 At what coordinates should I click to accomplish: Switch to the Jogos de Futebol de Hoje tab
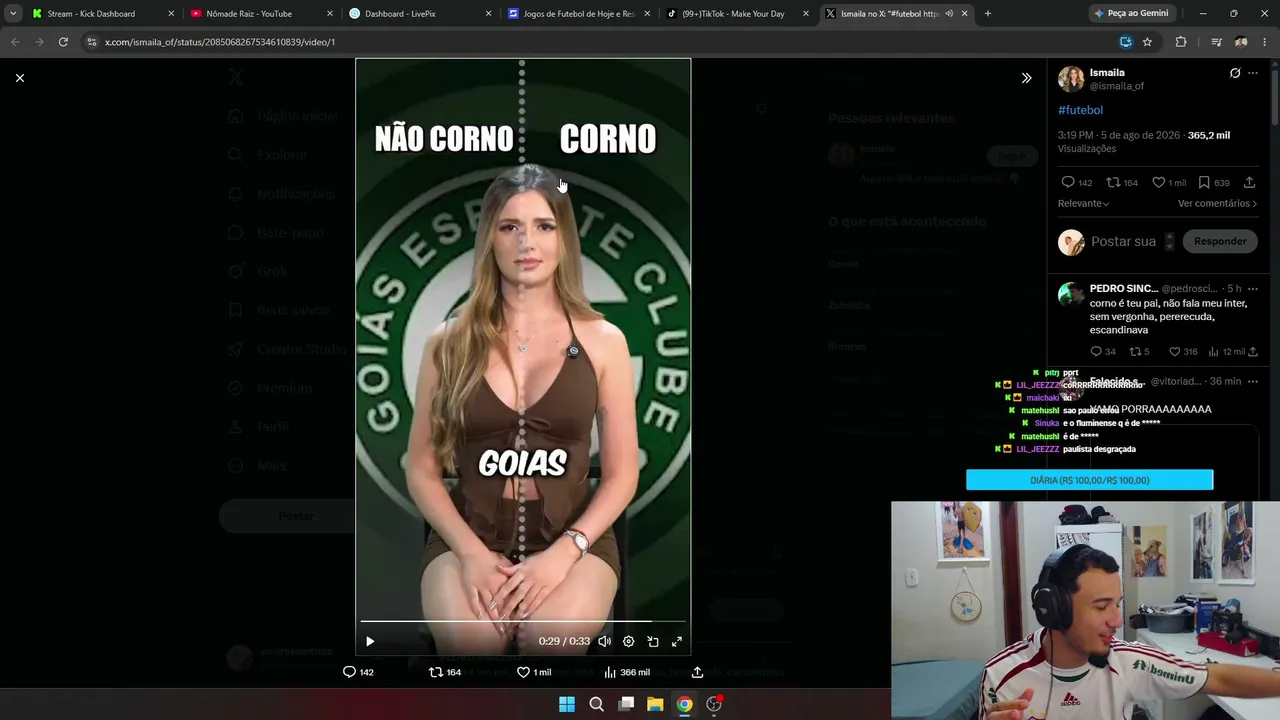pyautogui.click(x=579, y=14)
